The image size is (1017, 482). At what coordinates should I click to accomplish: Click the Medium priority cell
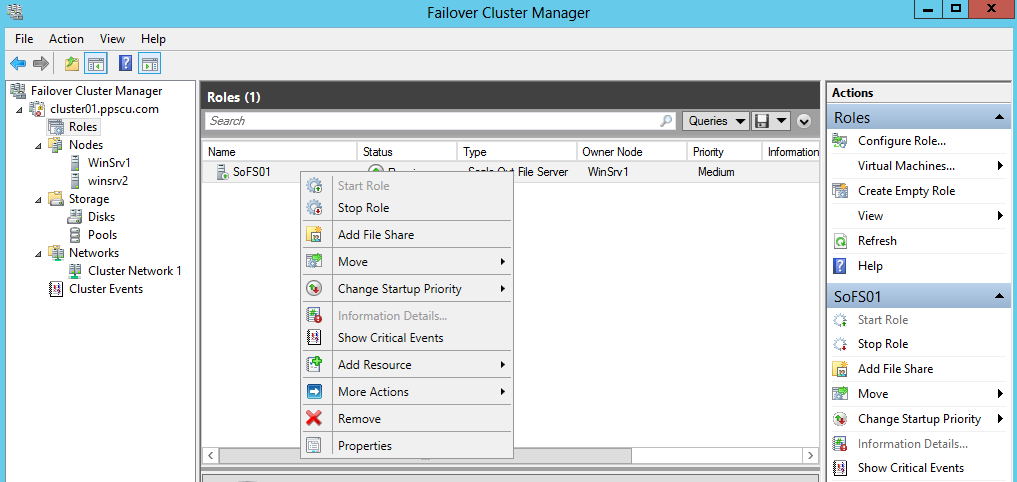tap(716, 172)
